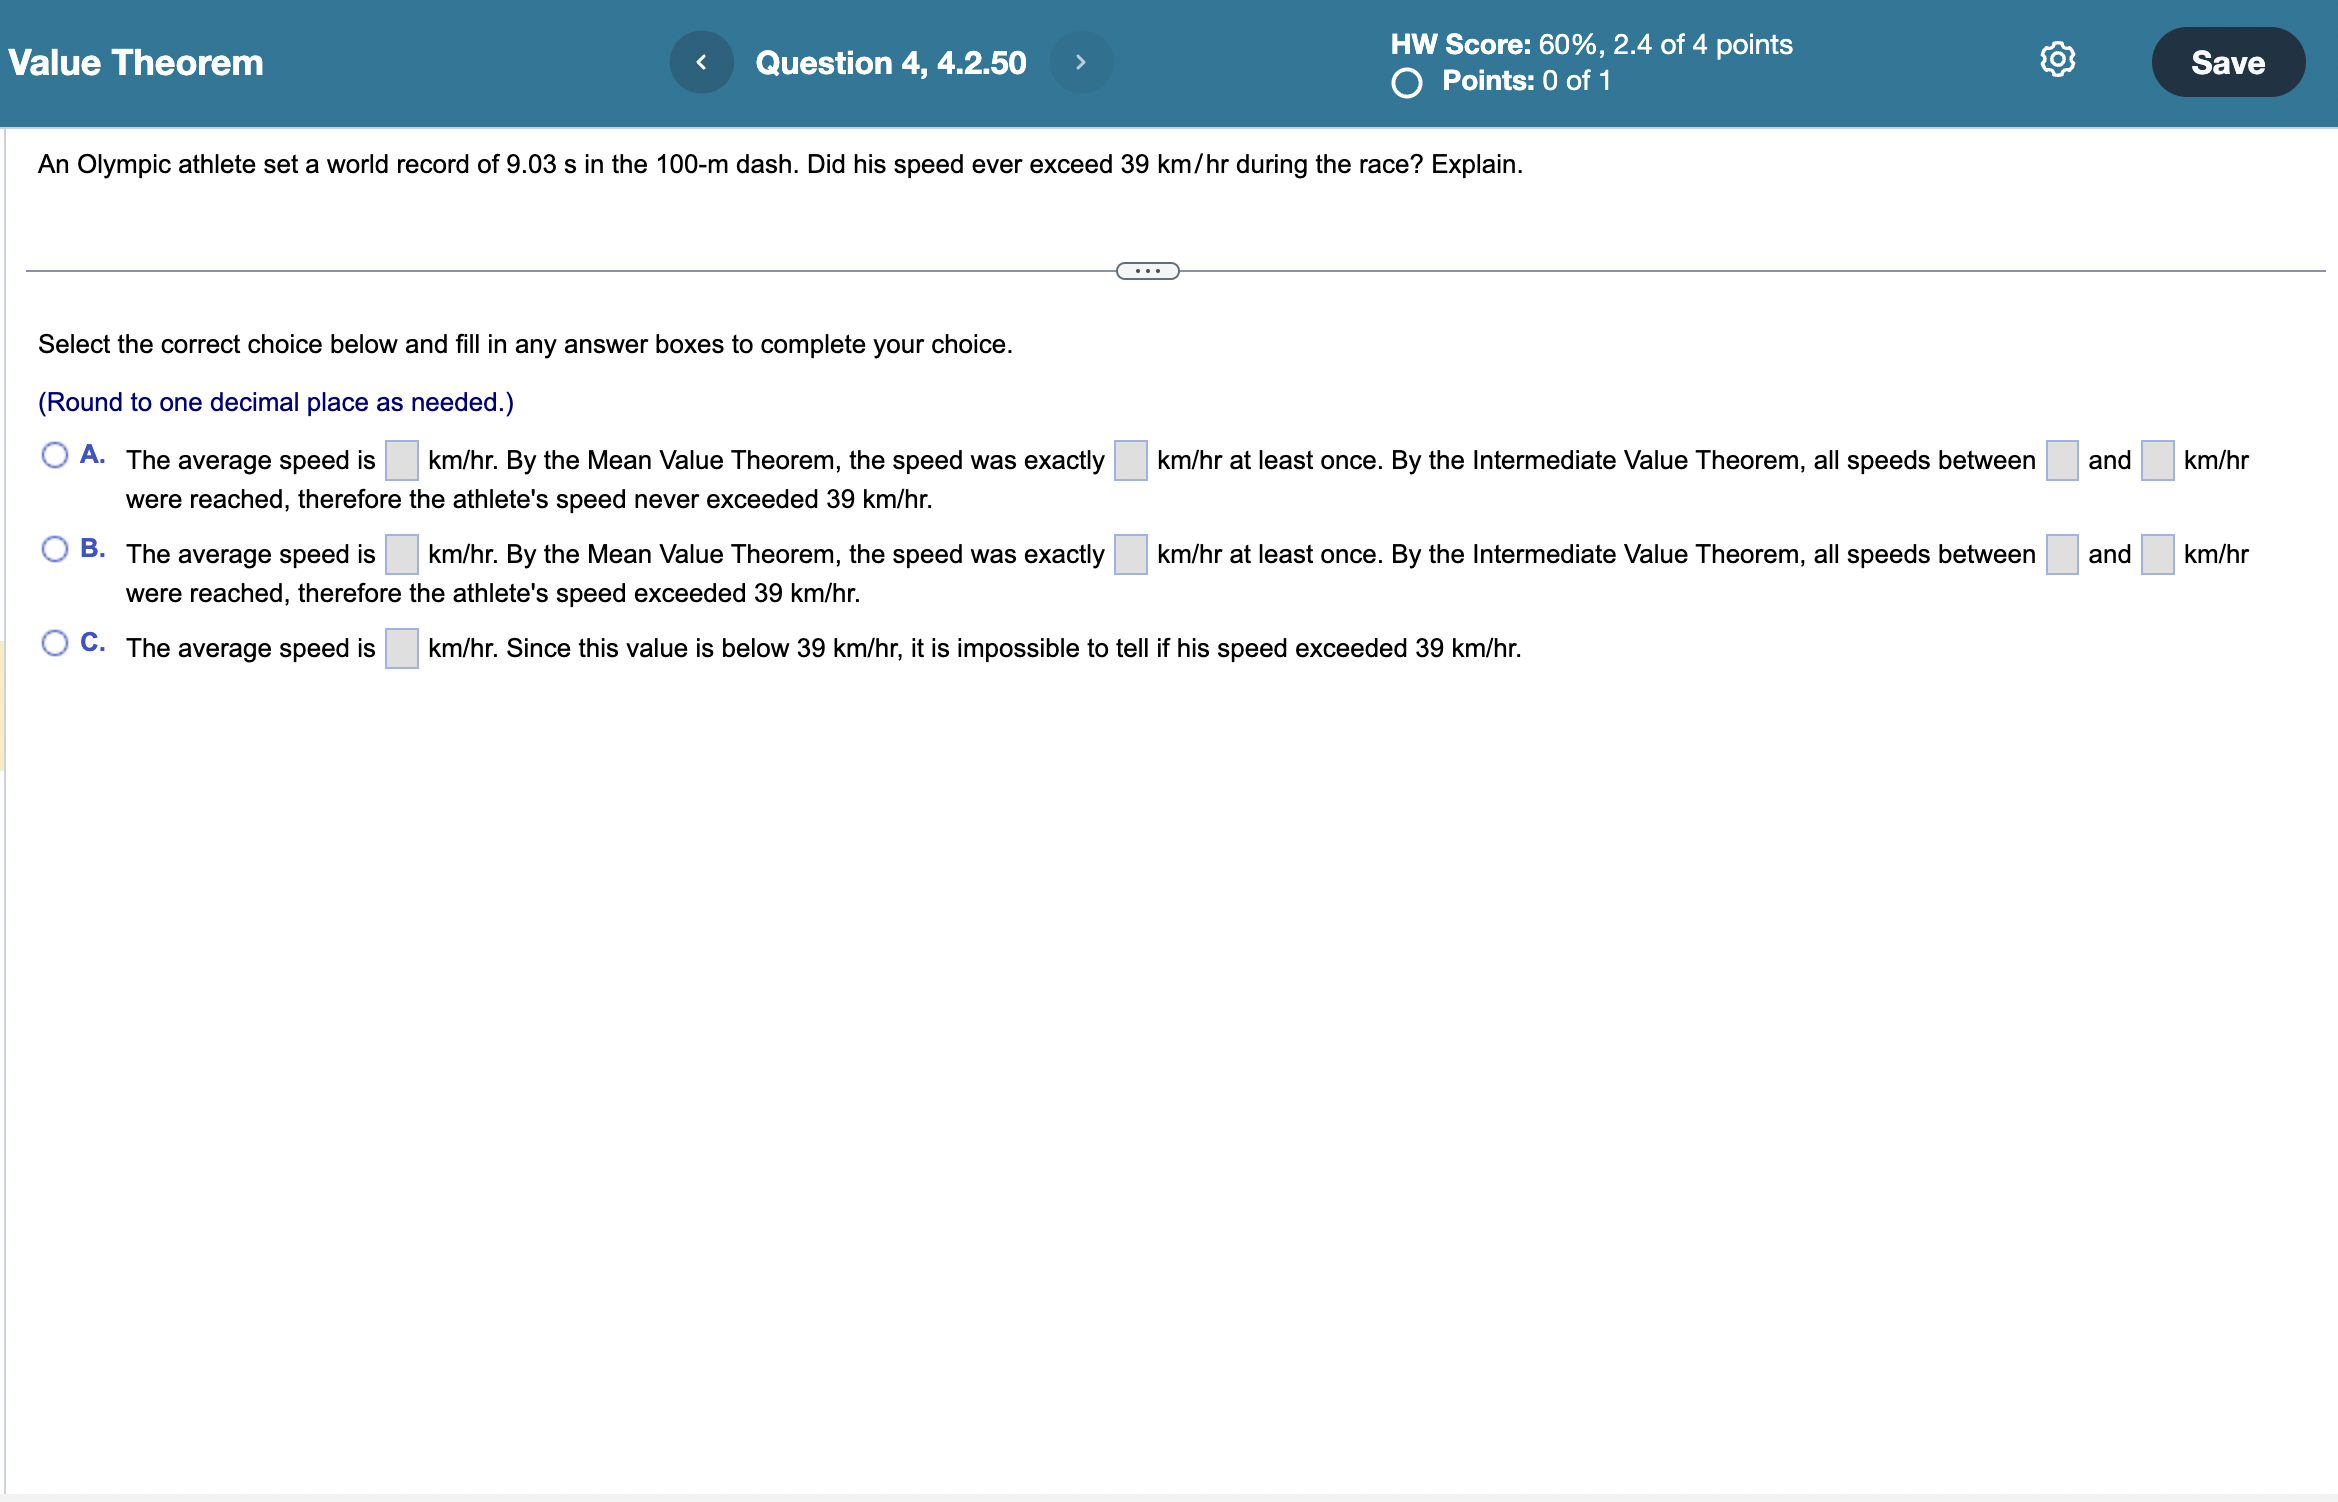Click first speeds-between box in choice A
Viewport: 2338px width, 1502px height.
(2061, 461)
